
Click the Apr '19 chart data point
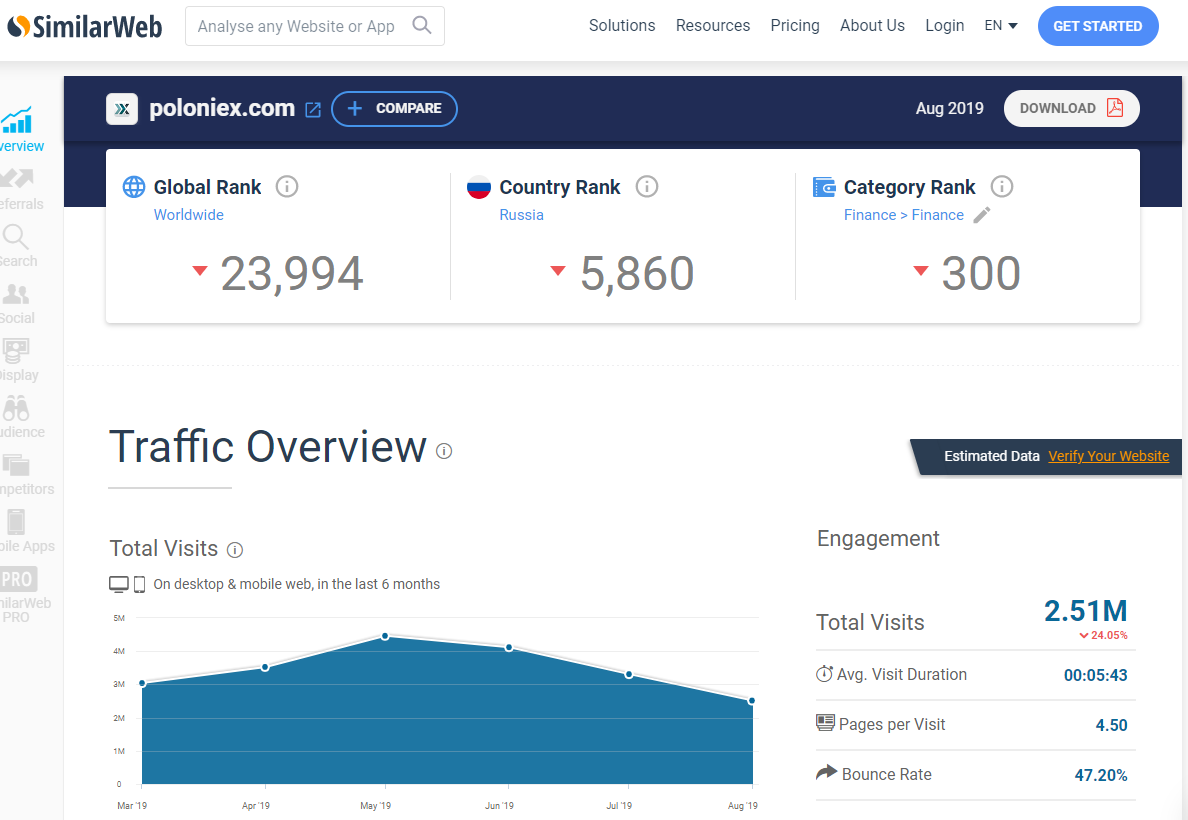(265, 668)
